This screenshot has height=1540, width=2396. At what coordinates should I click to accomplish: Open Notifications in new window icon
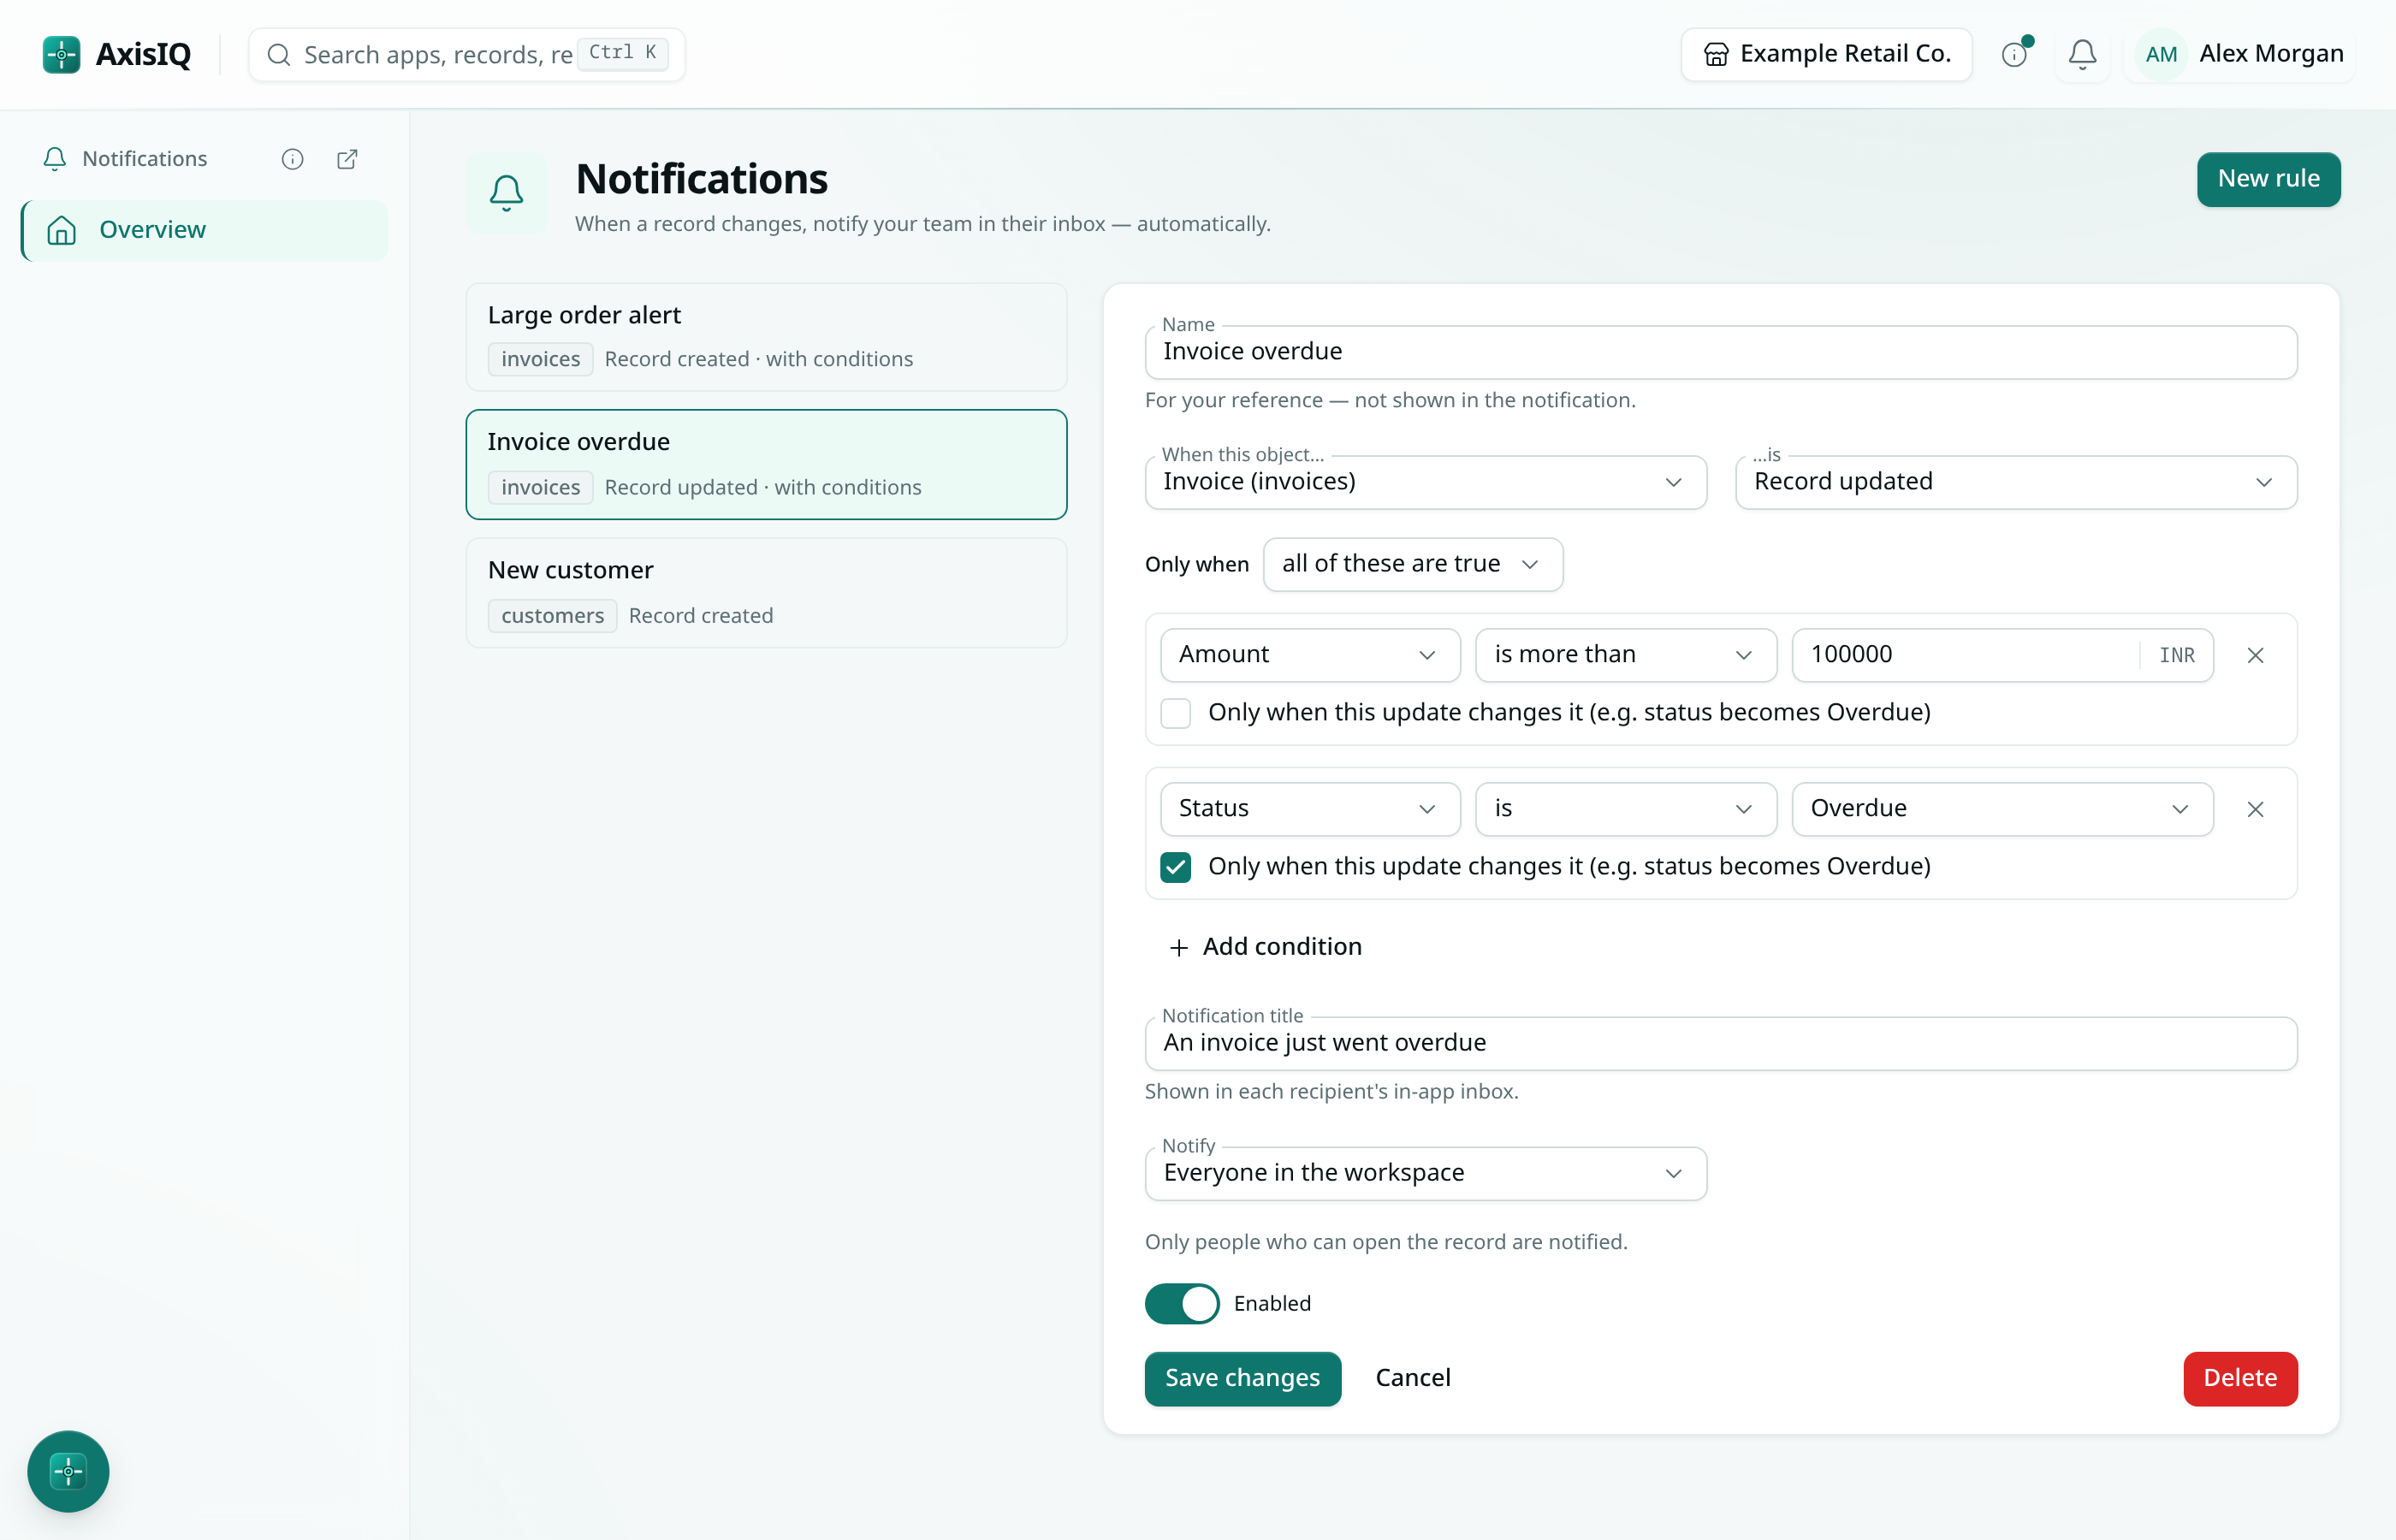[347, 159]
